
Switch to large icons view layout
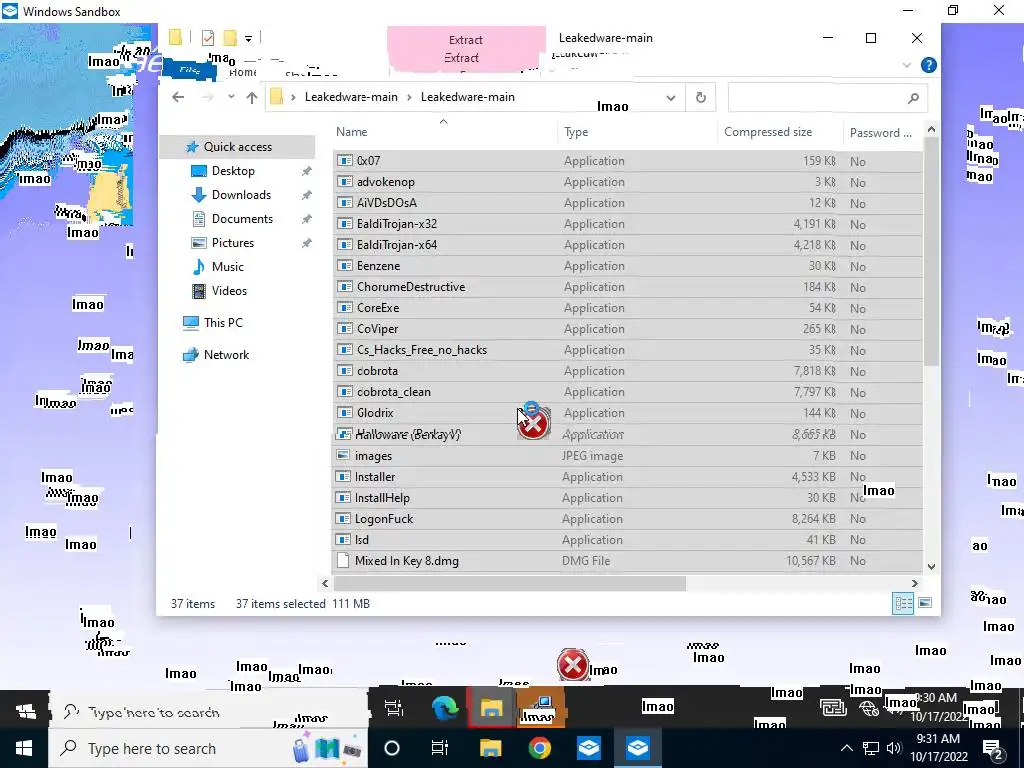click(x=925, y=603)
